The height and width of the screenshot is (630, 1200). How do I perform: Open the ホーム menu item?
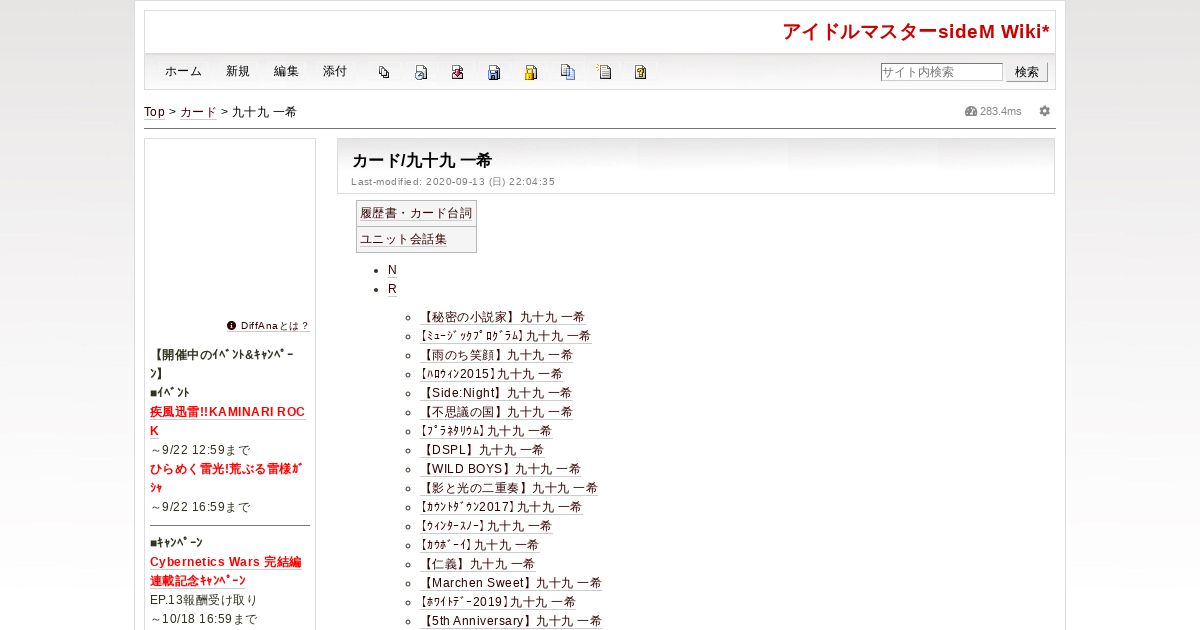pyautogui.click(x=183, y=72)
